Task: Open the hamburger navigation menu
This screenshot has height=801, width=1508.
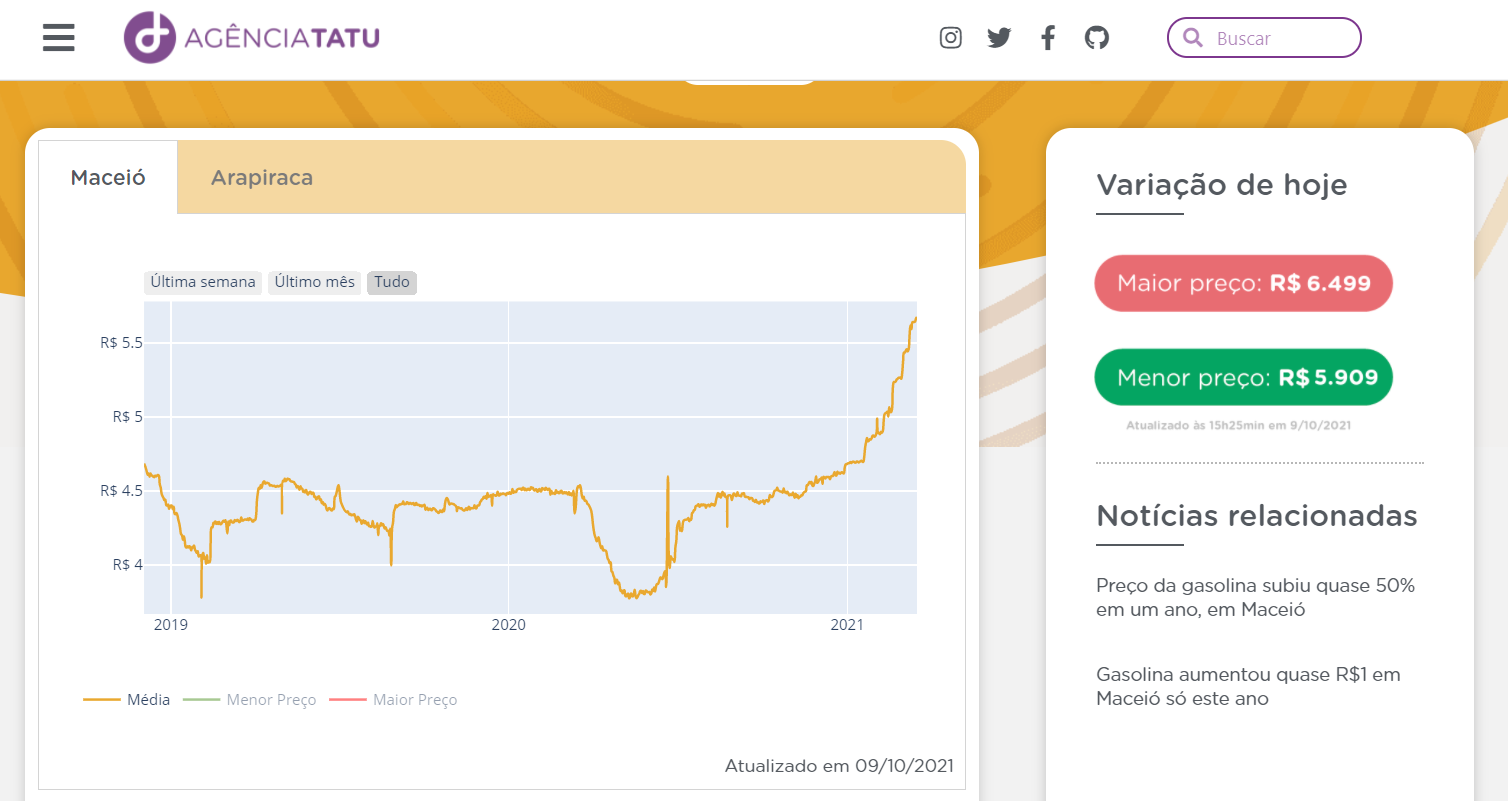Action: pos(59,38)
